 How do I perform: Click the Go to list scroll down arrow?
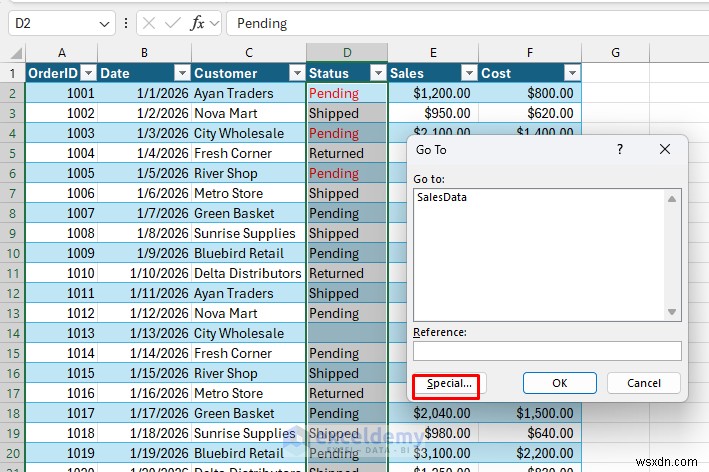672,312
